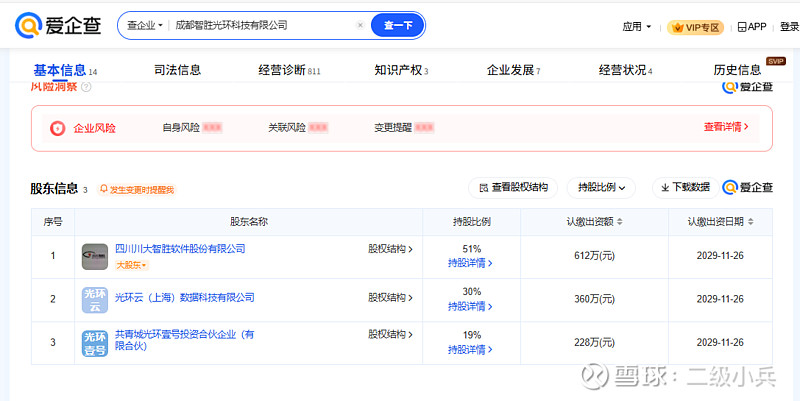This screenshot has height=401, width=800.
Task: Open the 变更提醒 item
Action: click(404, 128)
